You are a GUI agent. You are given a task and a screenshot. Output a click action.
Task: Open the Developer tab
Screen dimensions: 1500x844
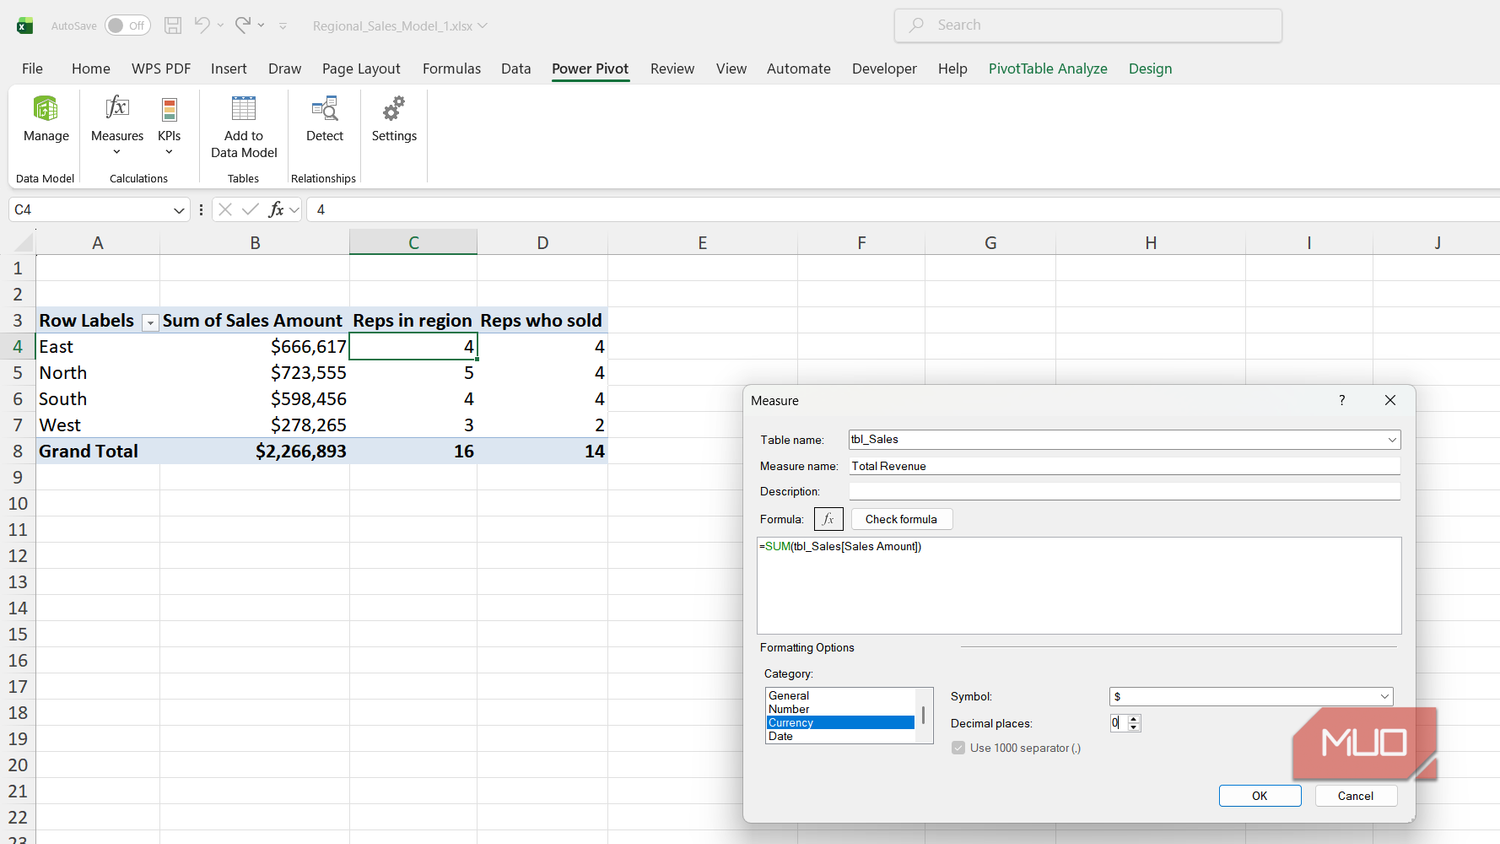(884, 68)
